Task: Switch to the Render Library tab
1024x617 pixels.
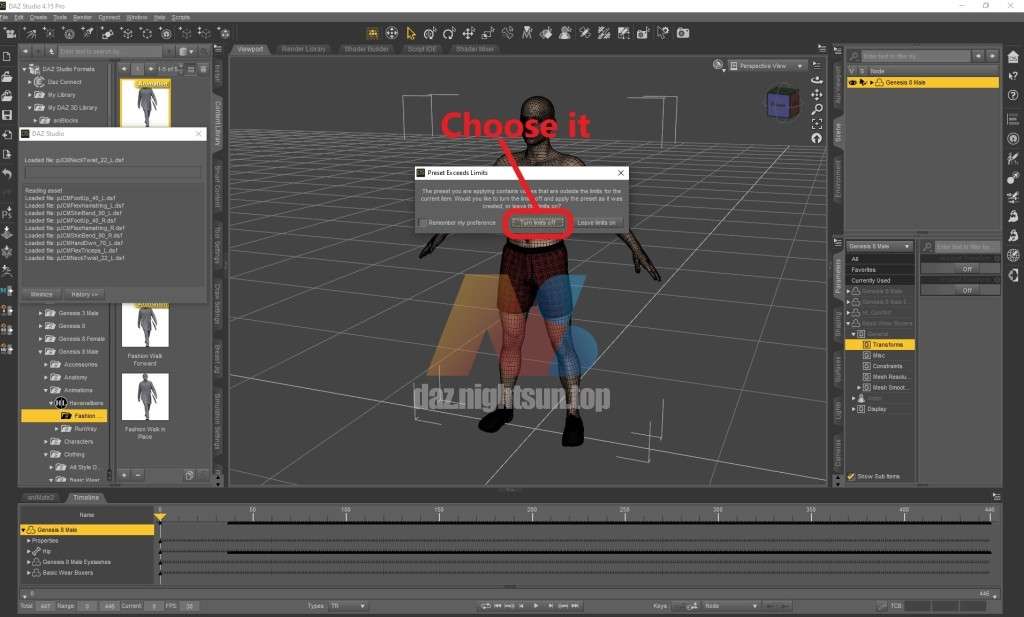Action: point(303,49)
